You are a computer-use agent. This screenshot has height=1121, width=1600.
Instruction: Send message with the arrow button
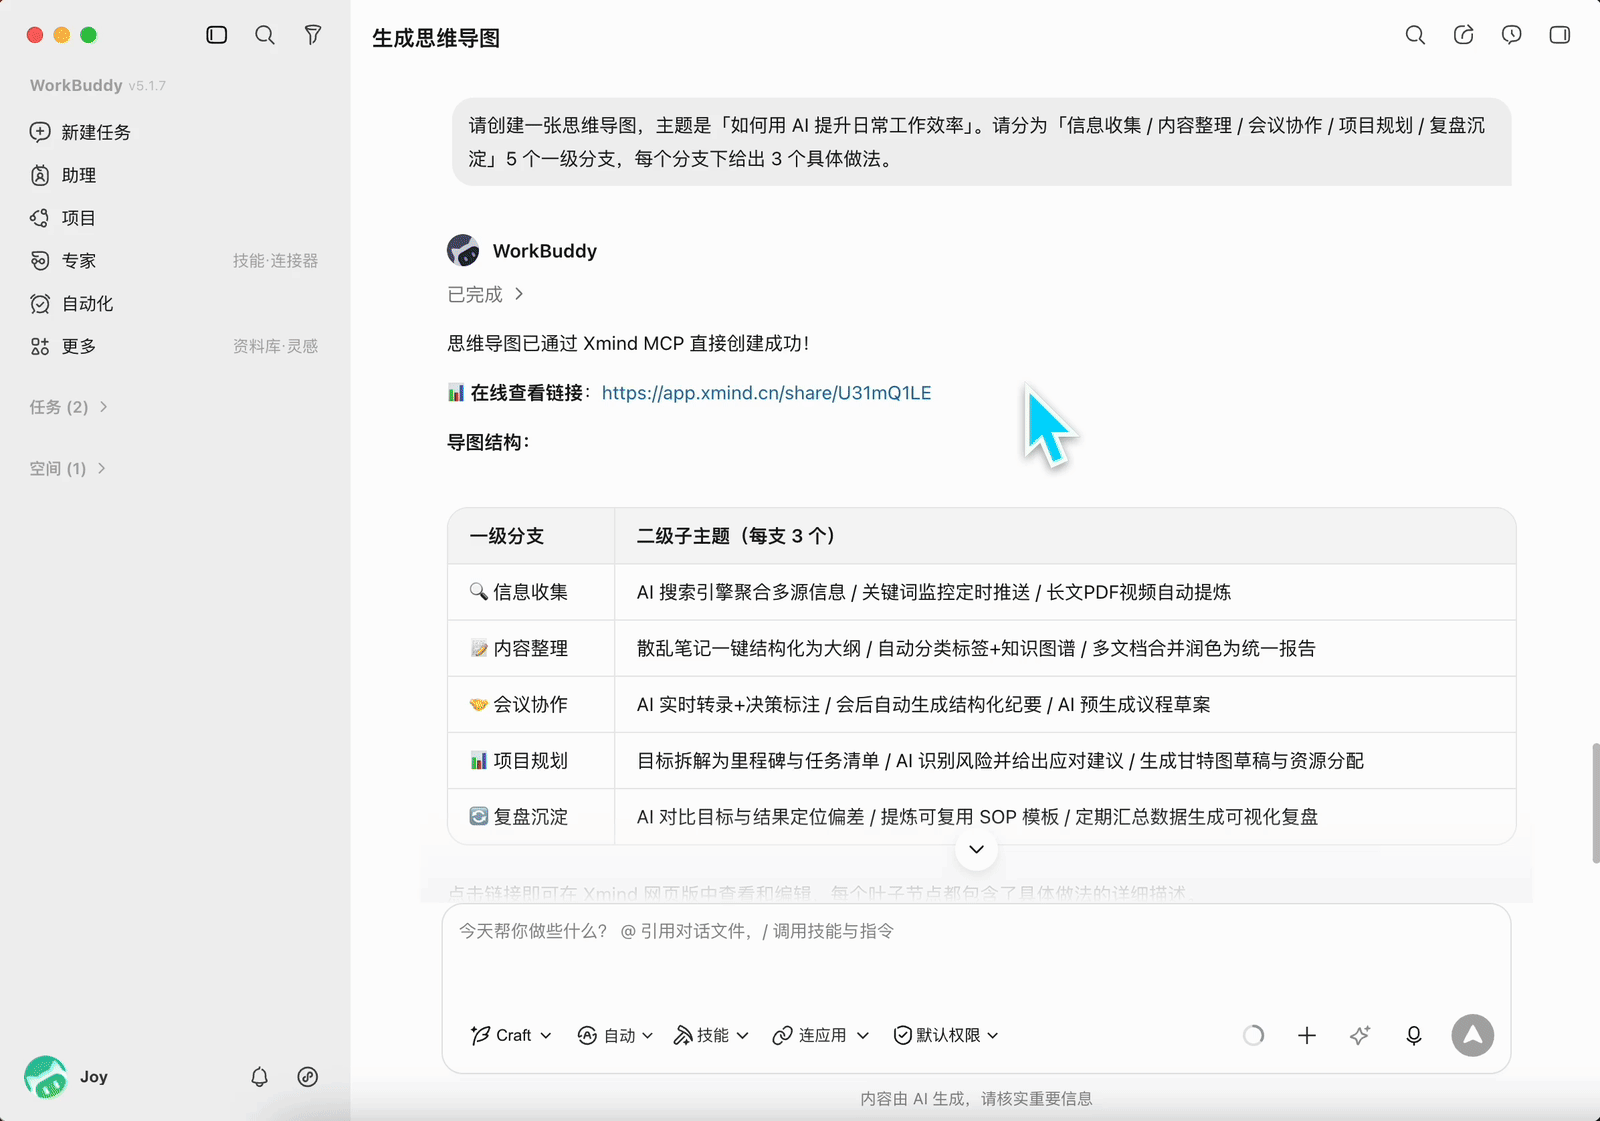(1473, 1036)
